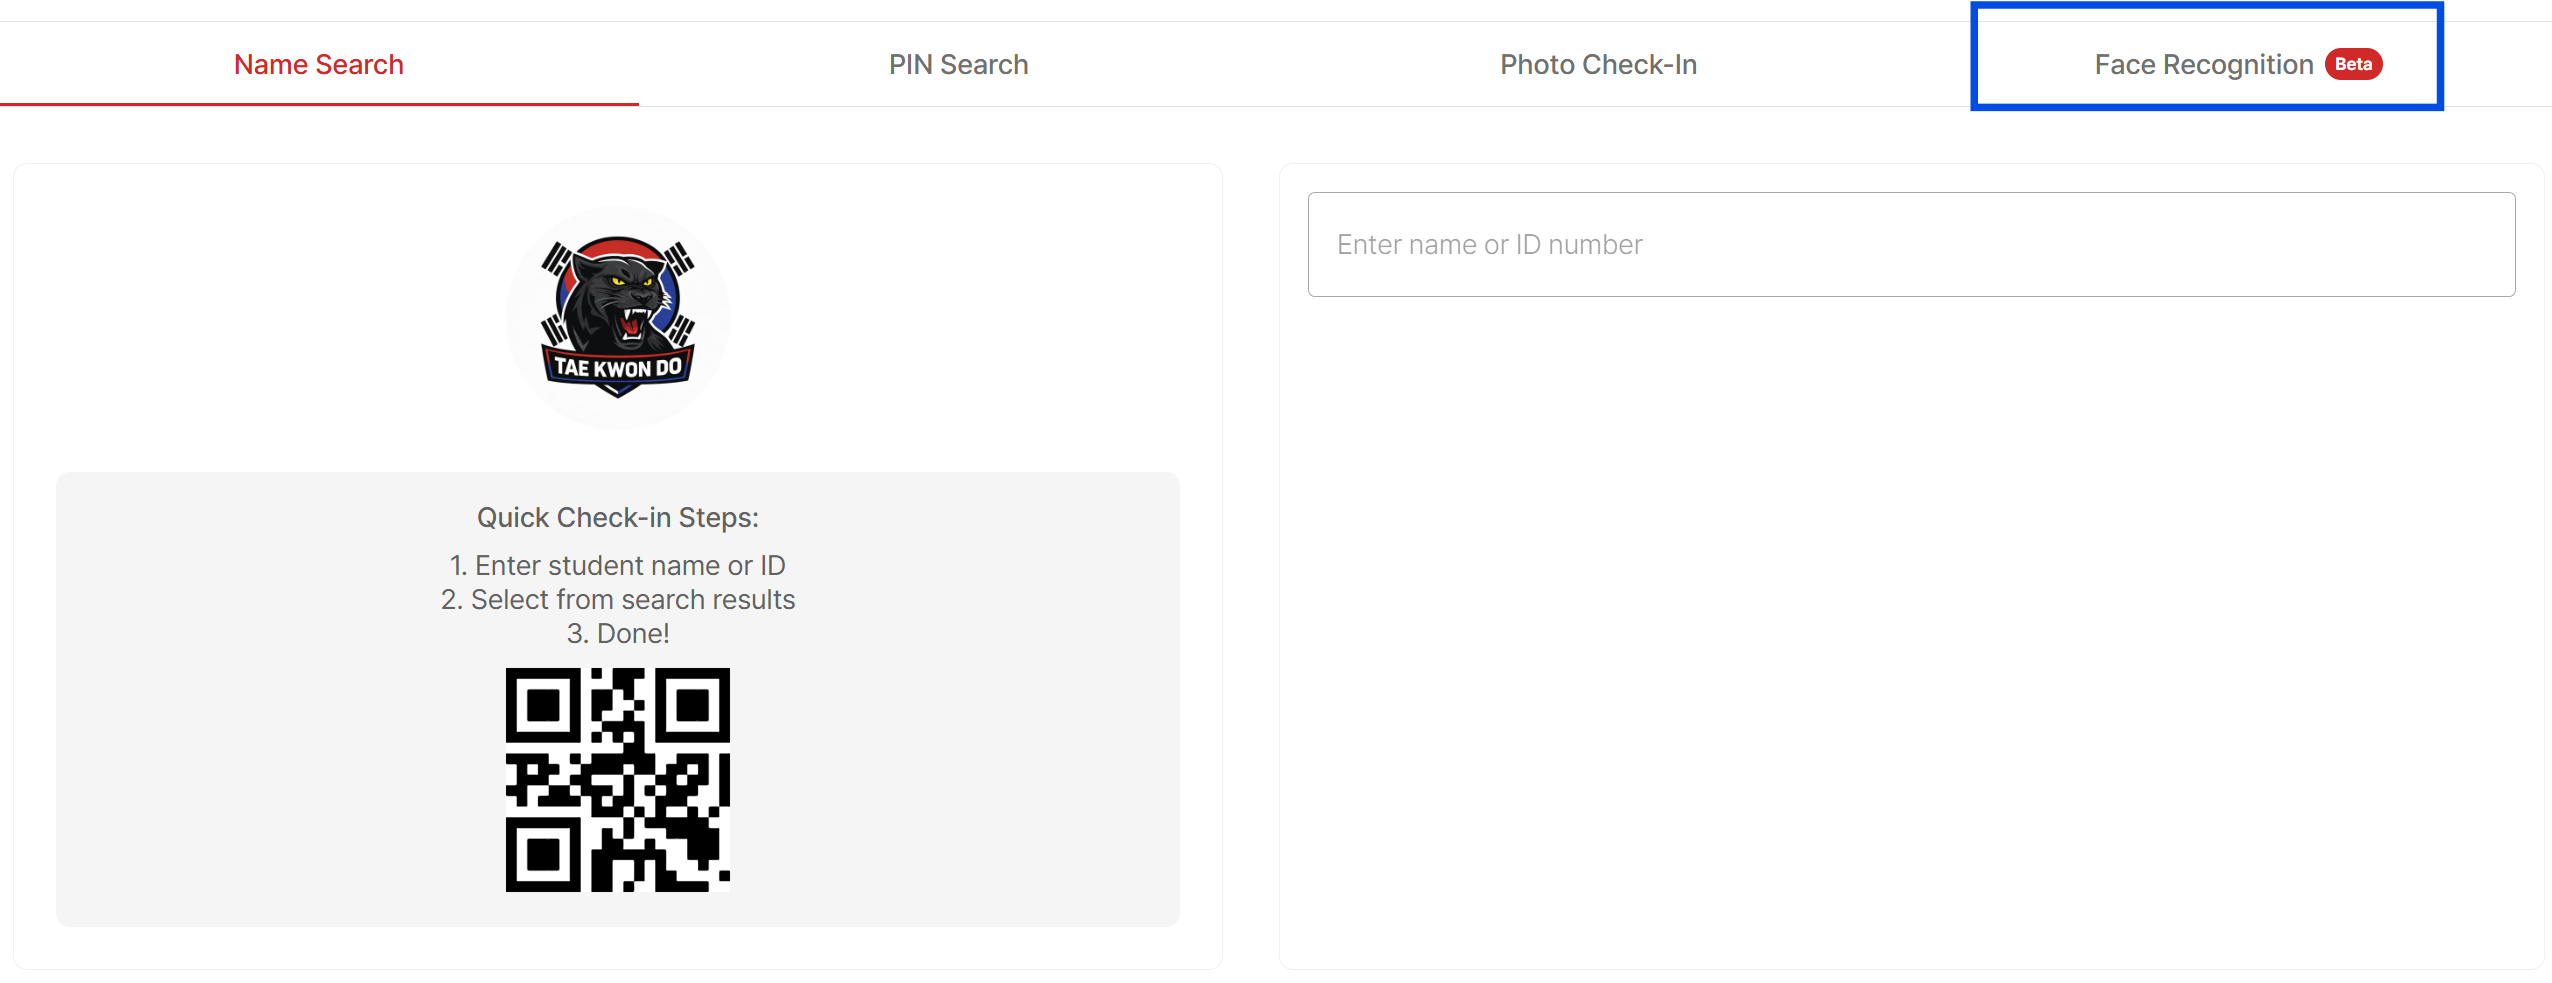Click the check-in QR code
The height and width of the screenshot is (983, 2552).
point(618,780)
